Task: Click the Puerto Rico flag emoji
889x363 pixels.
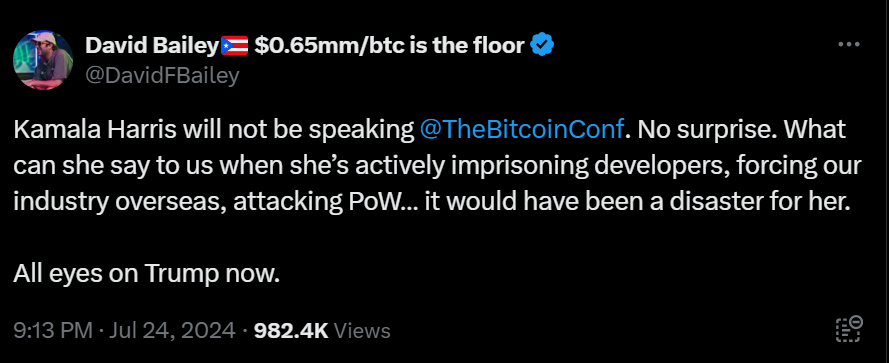Action: 234,45
